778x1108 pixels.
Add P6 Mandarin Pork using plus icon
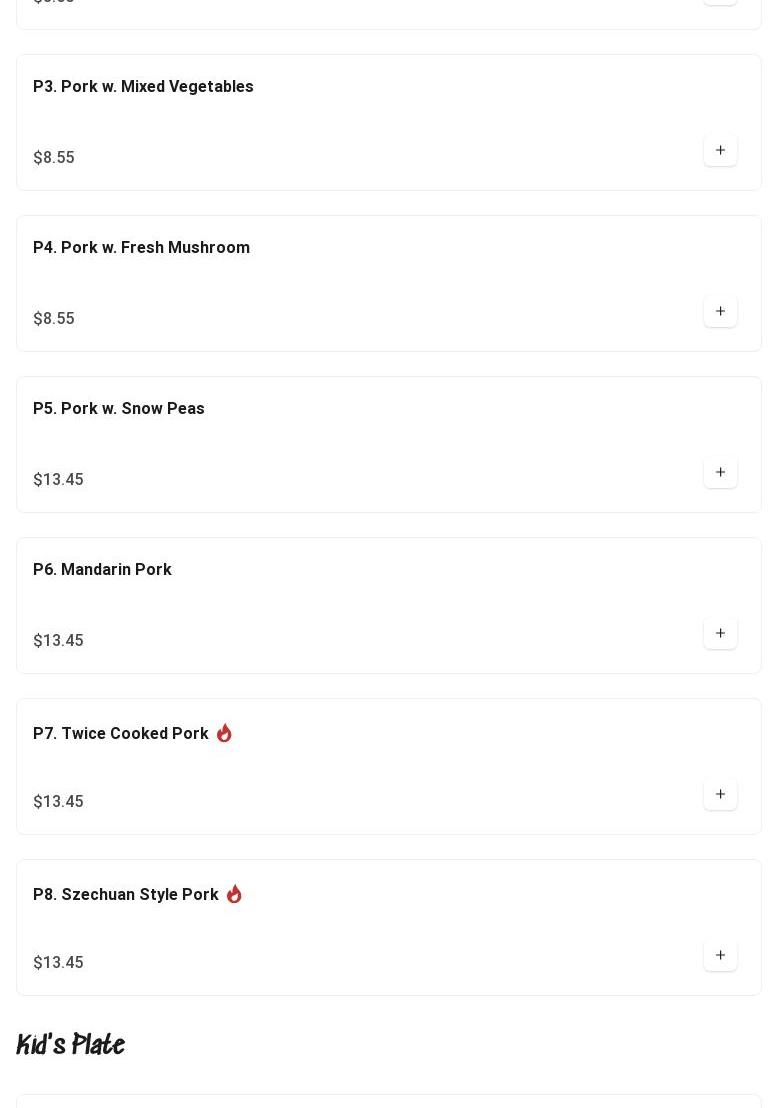720,633
